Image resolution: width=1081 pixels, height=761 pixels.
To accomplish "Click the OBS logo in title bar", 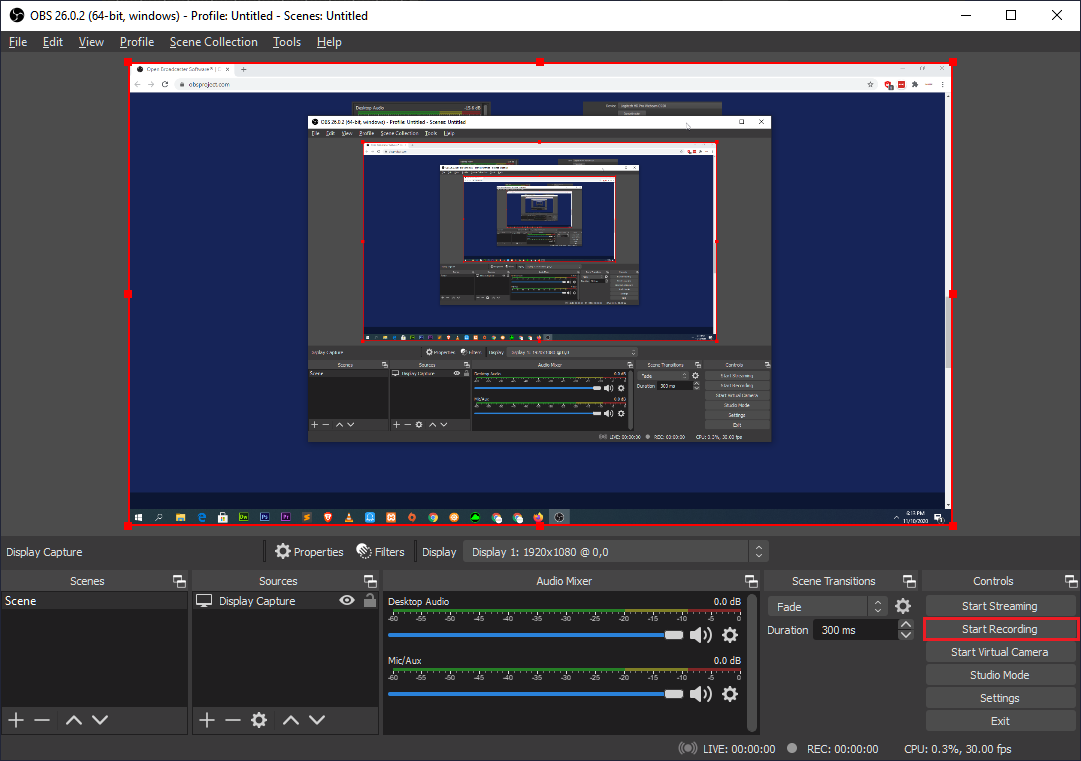I will click(x=17, y=15).
